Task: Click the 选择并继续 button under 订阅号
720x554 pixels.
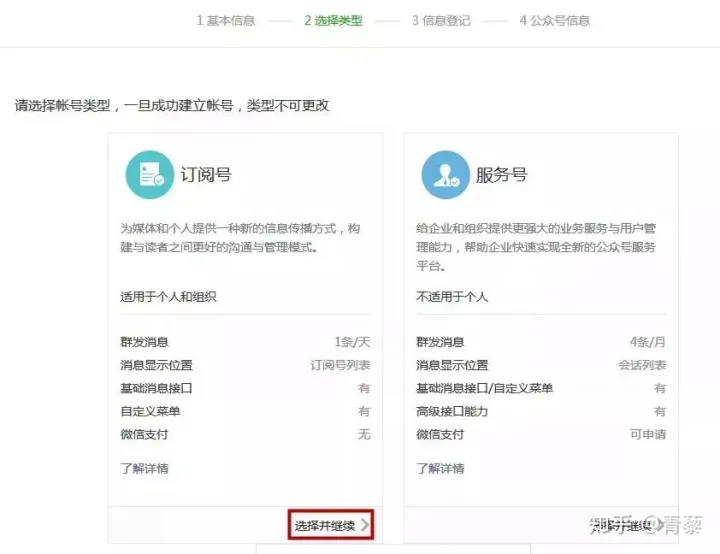Action: (x=331, y=525)
